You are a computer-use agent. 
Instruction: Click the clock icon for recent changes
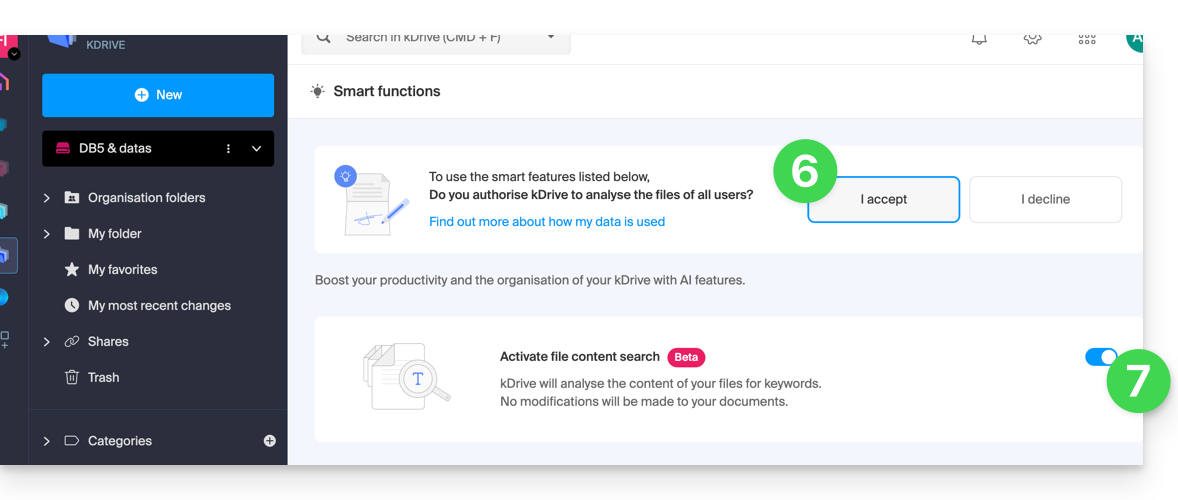point(71,306)
